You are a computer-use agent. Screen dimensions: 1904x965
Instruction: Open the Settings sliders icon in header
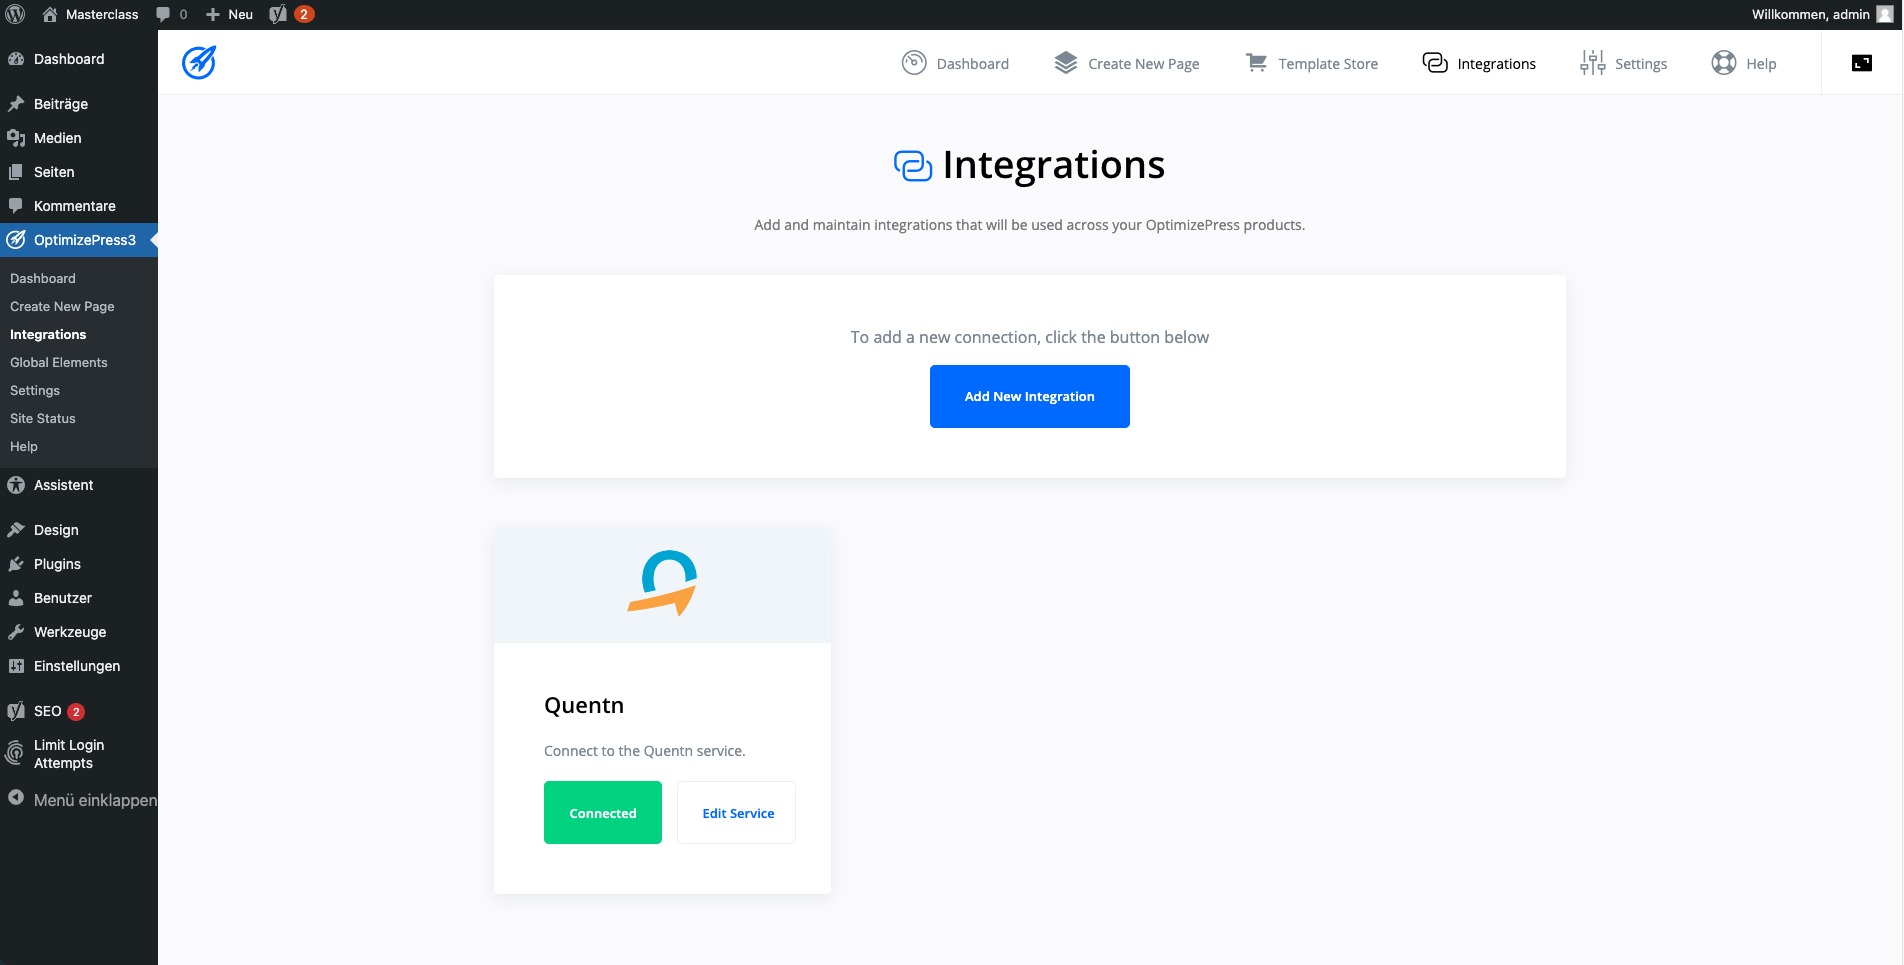(1592, 63)
